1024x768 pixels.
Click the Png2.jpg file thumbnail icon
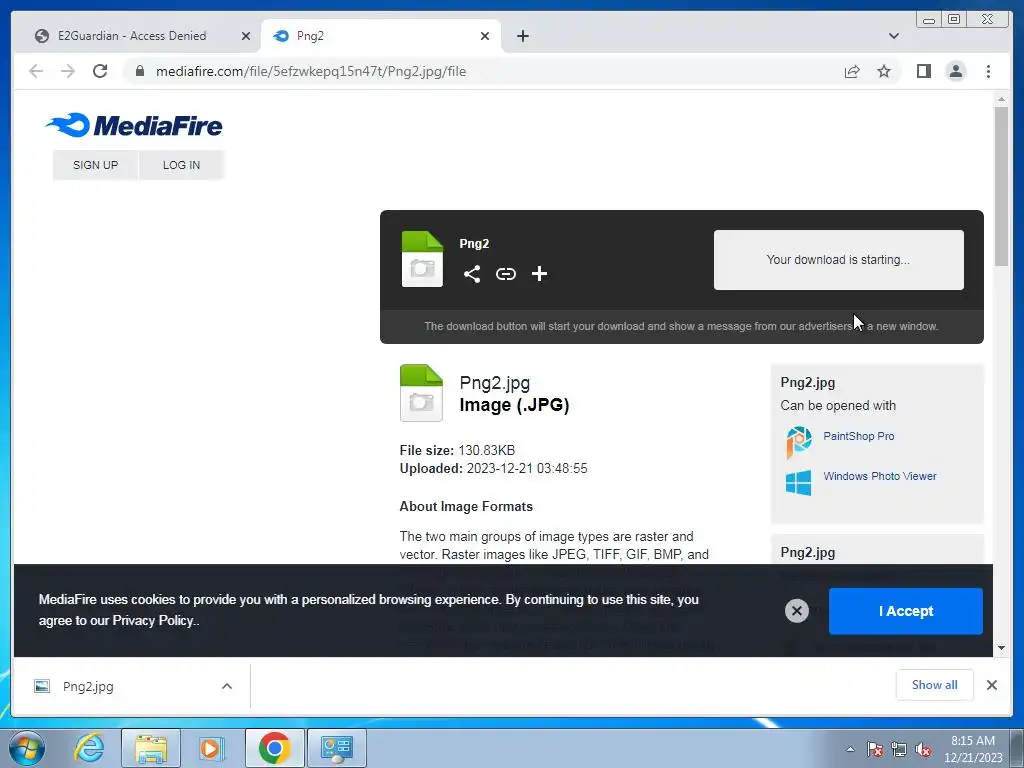(x=421, y=392)
